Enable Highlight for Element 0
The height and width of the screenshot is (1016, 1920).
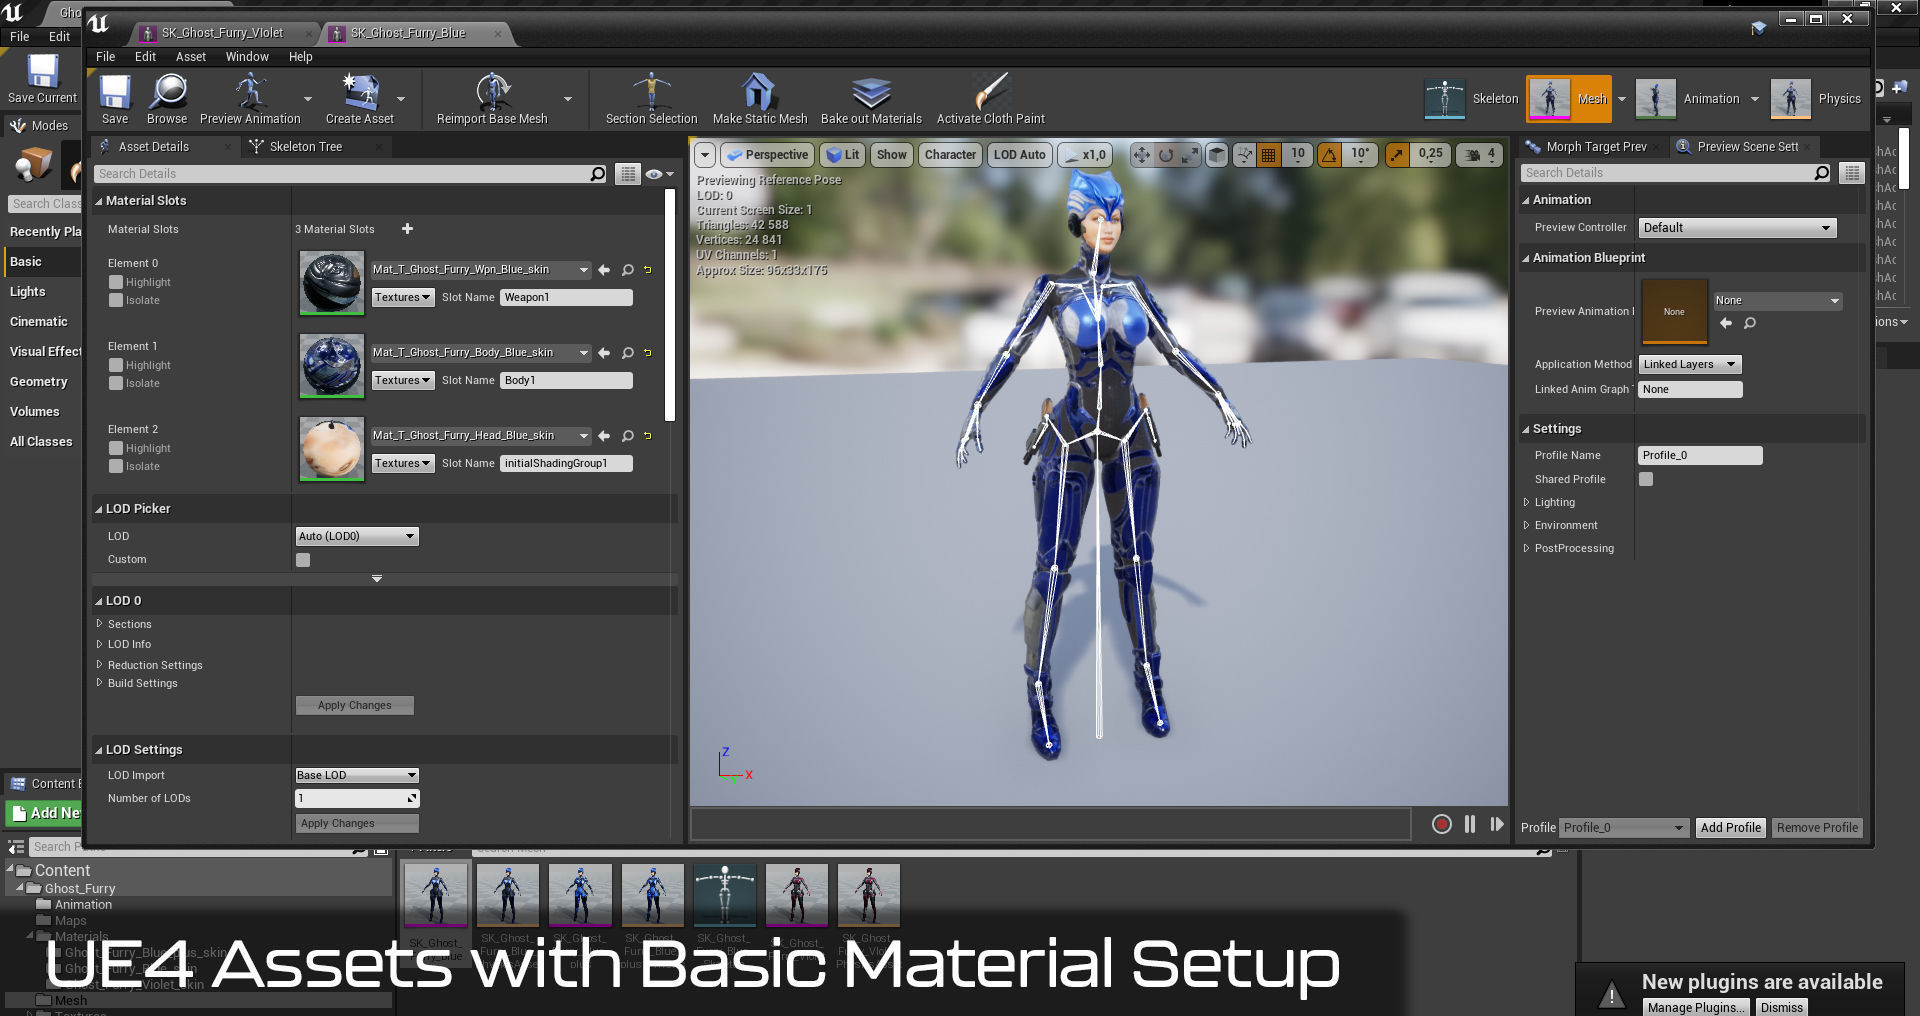116,282
